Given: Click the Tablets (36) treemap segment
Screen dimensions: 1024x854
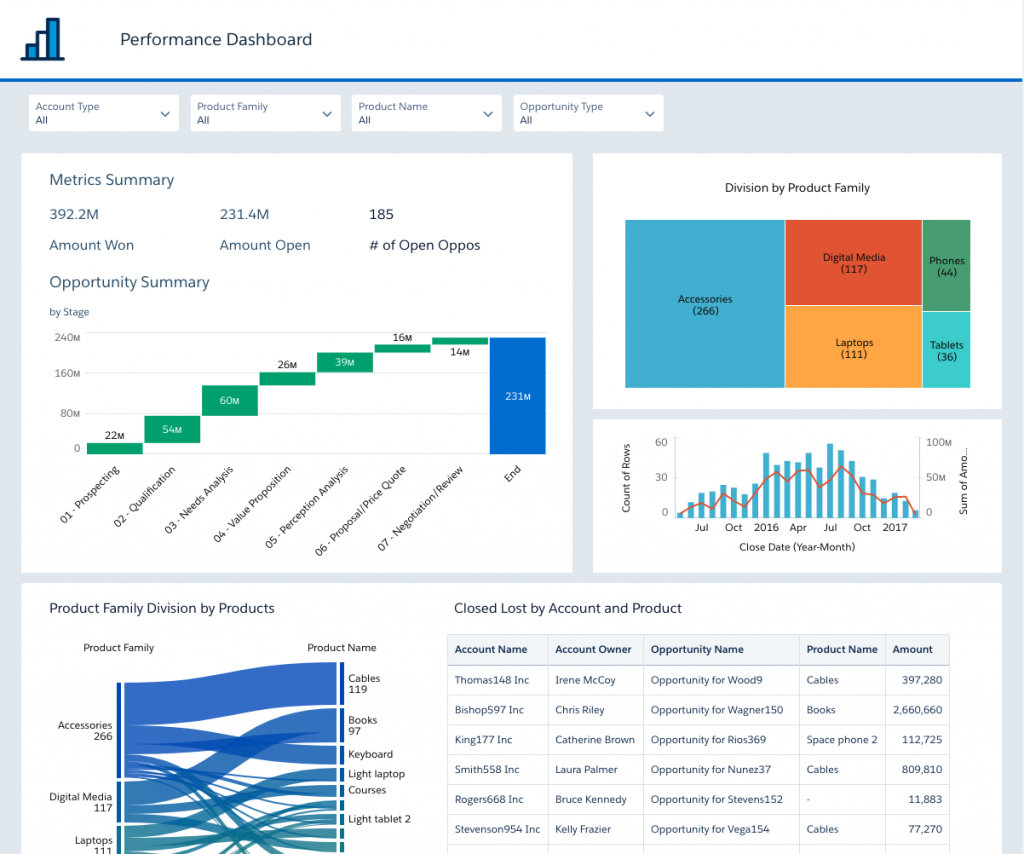Looking at the screenshot, I should coord(946,349).
